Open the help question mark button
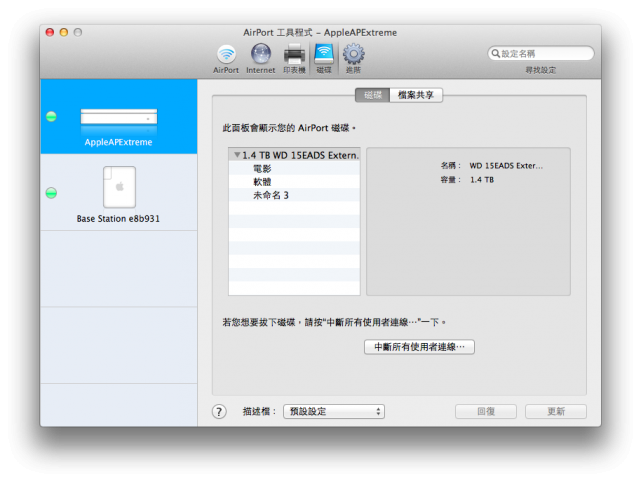This screenshot has width=640, height=482. tap(219, 411)
